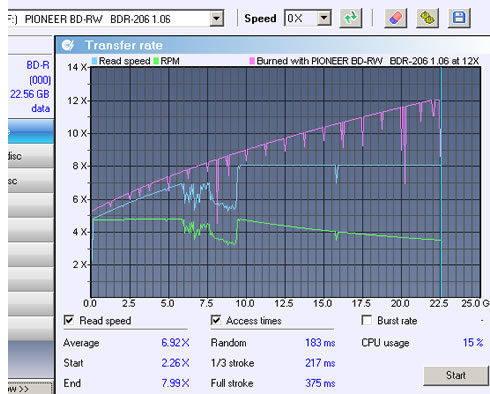Viewport: 490px width, 394px height.
Task: Click the yellow copy discs icon
Action: point(427,18)
